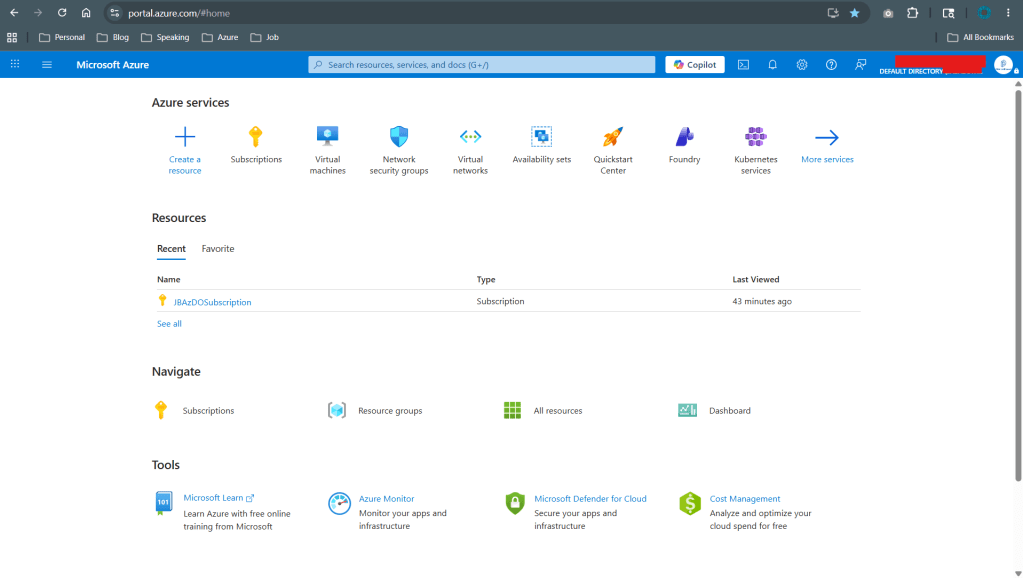Open portal settings gear icon
Screen dimensions: 1023x578
802,65
